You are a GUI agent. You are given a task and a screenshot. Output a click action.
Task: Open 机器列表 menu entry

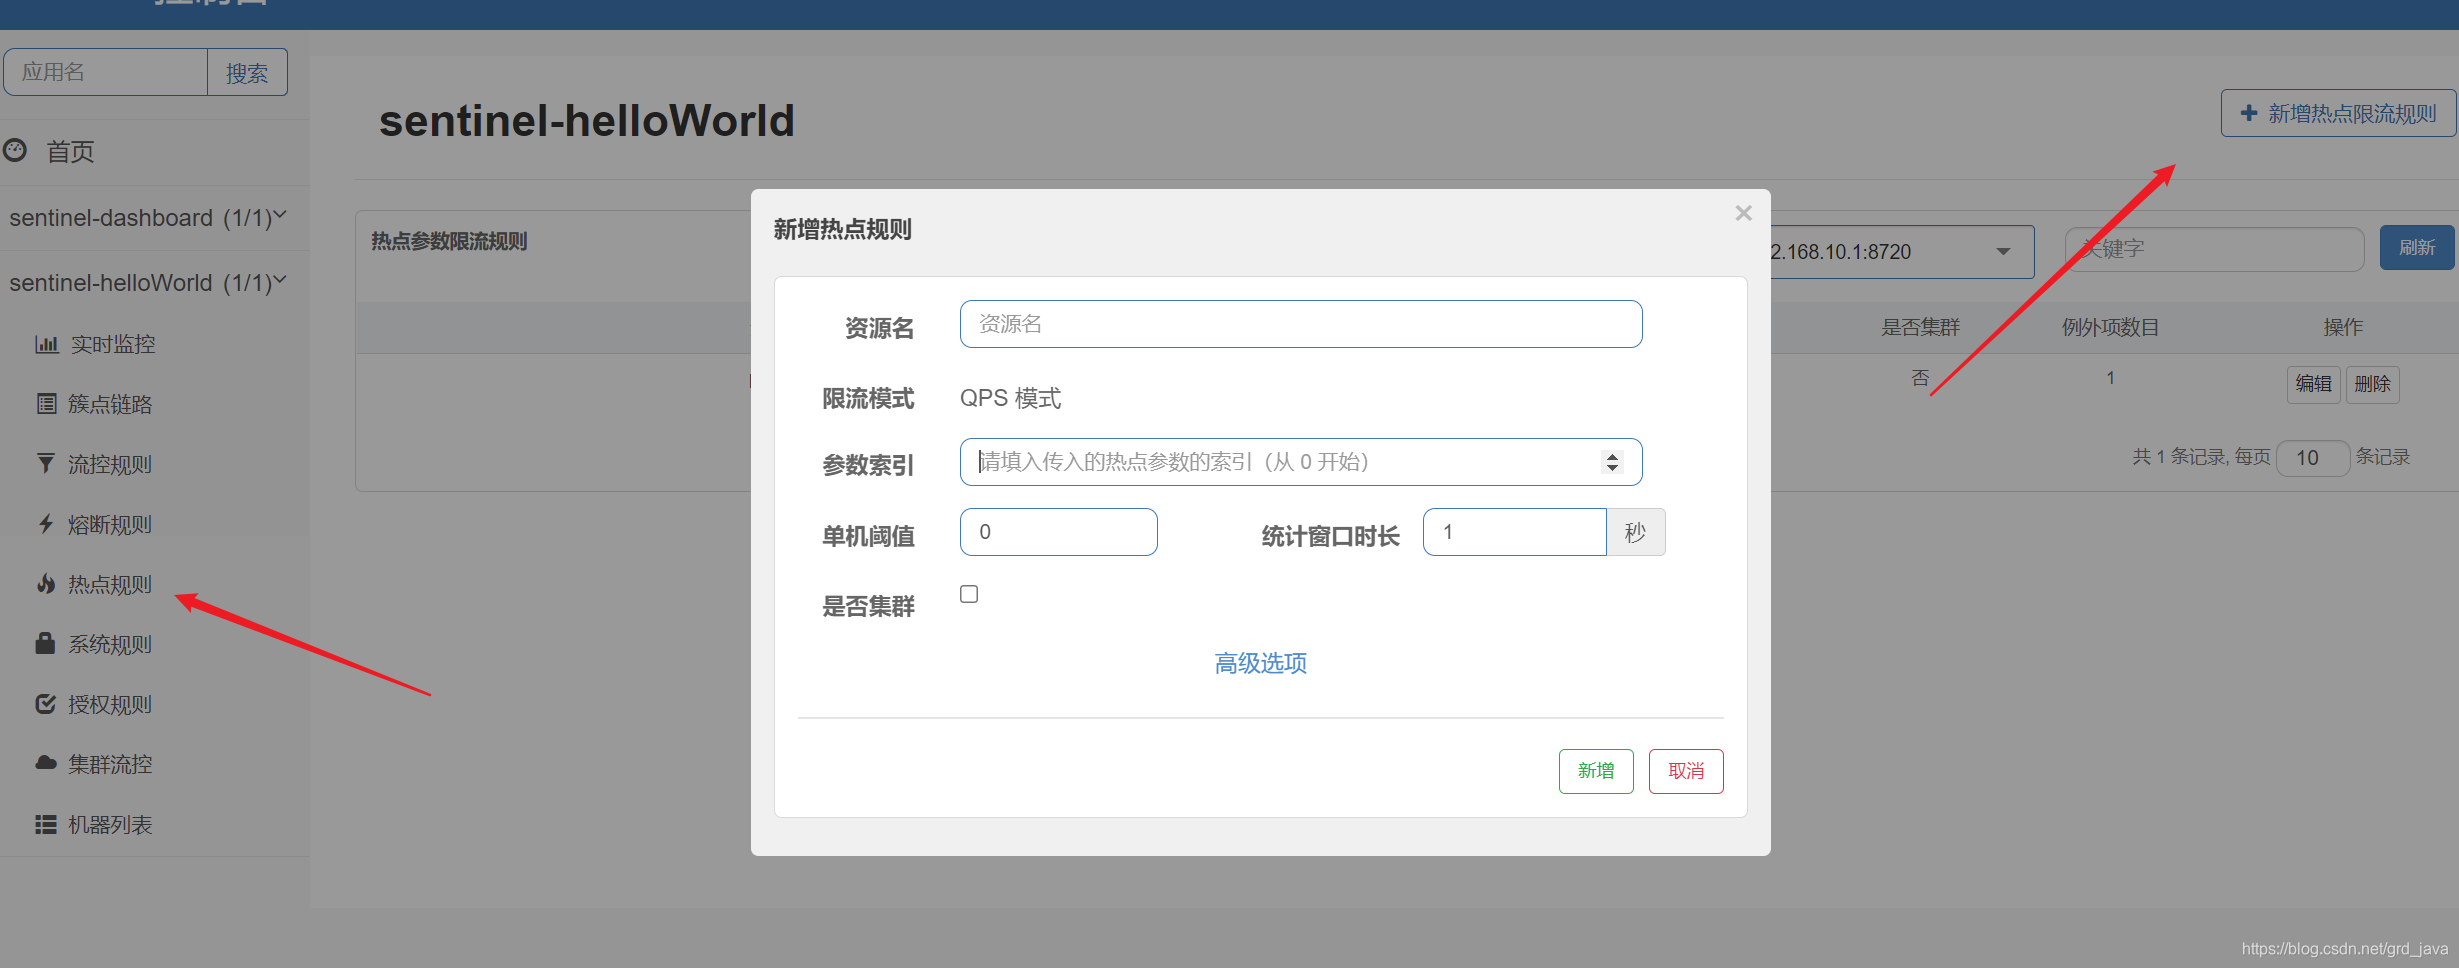coord(110,824)
